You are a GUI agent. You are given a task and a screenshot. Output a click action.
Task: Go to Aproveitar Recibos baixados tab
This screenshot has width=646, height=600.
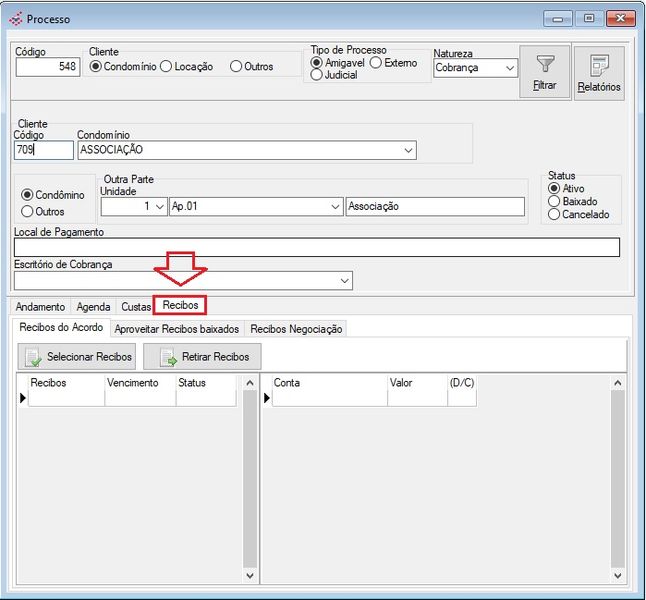pos(177,329)
